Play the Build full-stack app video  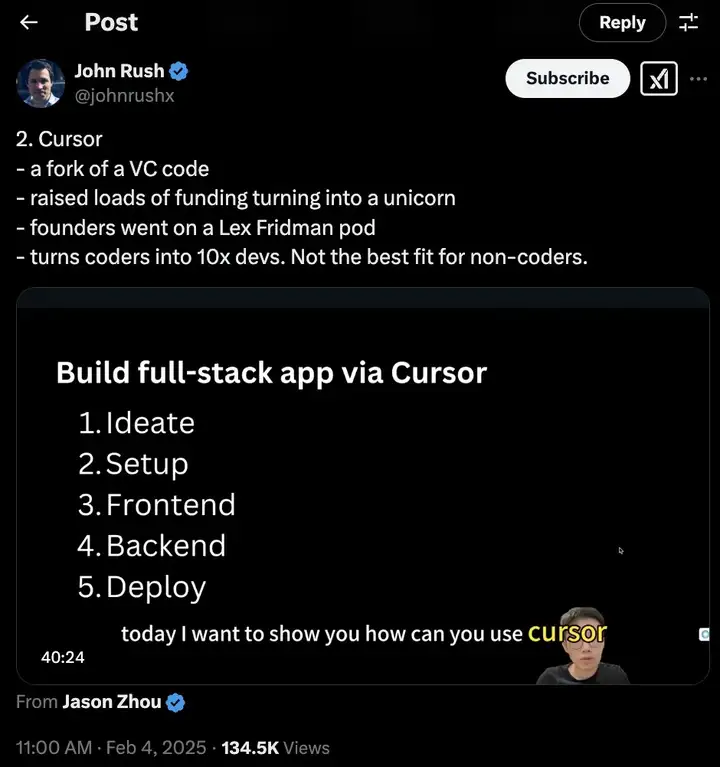[362, 485]
